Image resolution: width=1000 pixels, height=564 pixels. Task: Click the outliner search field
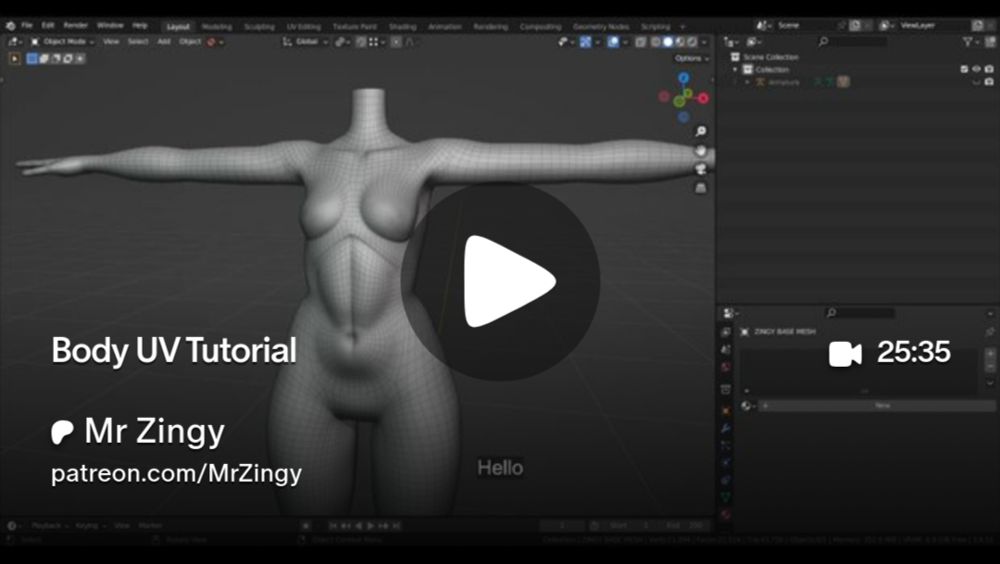pyautogui.click(x=852, y=41)
